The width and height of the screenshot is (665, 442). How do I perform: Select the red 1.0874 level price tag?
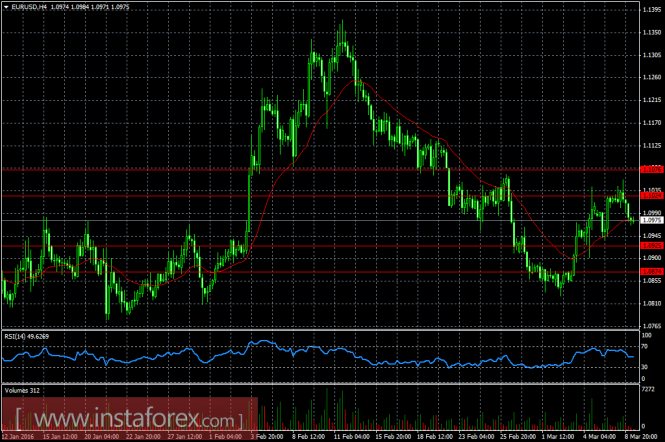[x=652, y=271]
